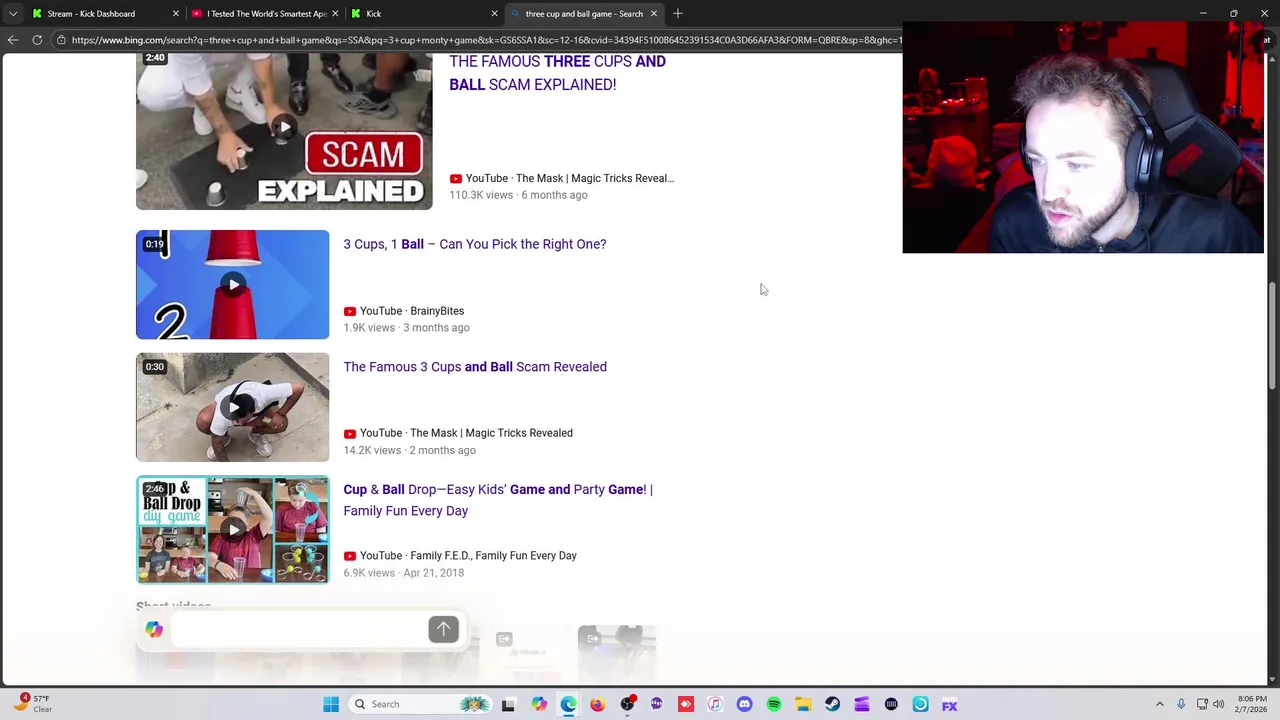
Task: Go back with the browser back arrow
Action: (13, 40)
